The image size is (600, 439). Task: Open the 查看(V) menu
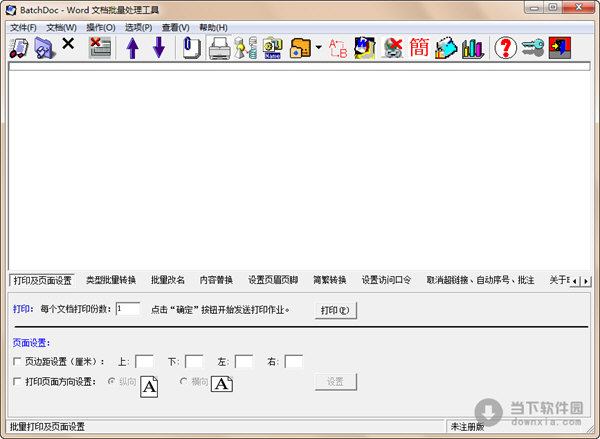[x=176, y=28]
